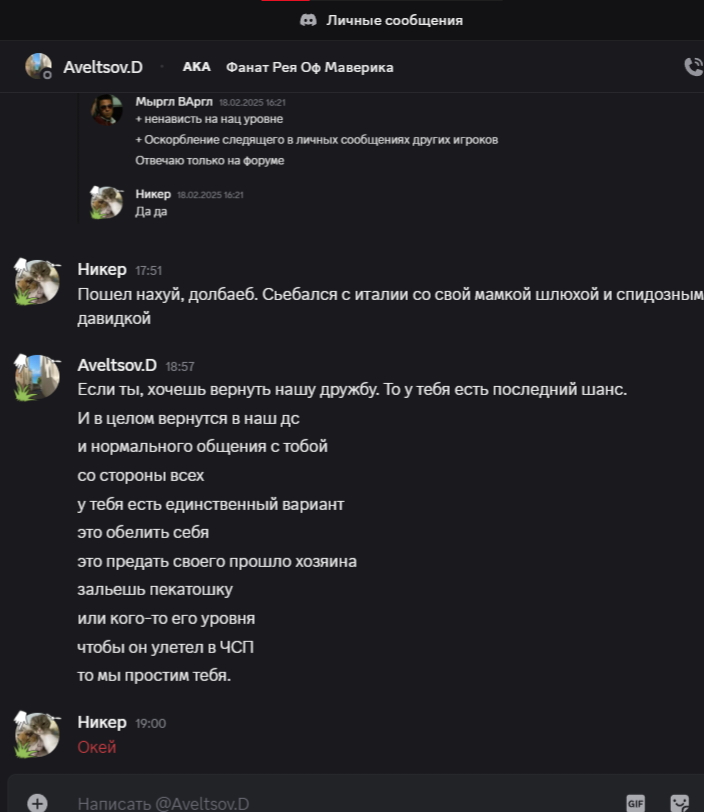Image resolution: width=704 pixels, height=812 pixels.
Task: Open Aveltsov.D's avatar at the 18:57 message
Action: (37, 378)
